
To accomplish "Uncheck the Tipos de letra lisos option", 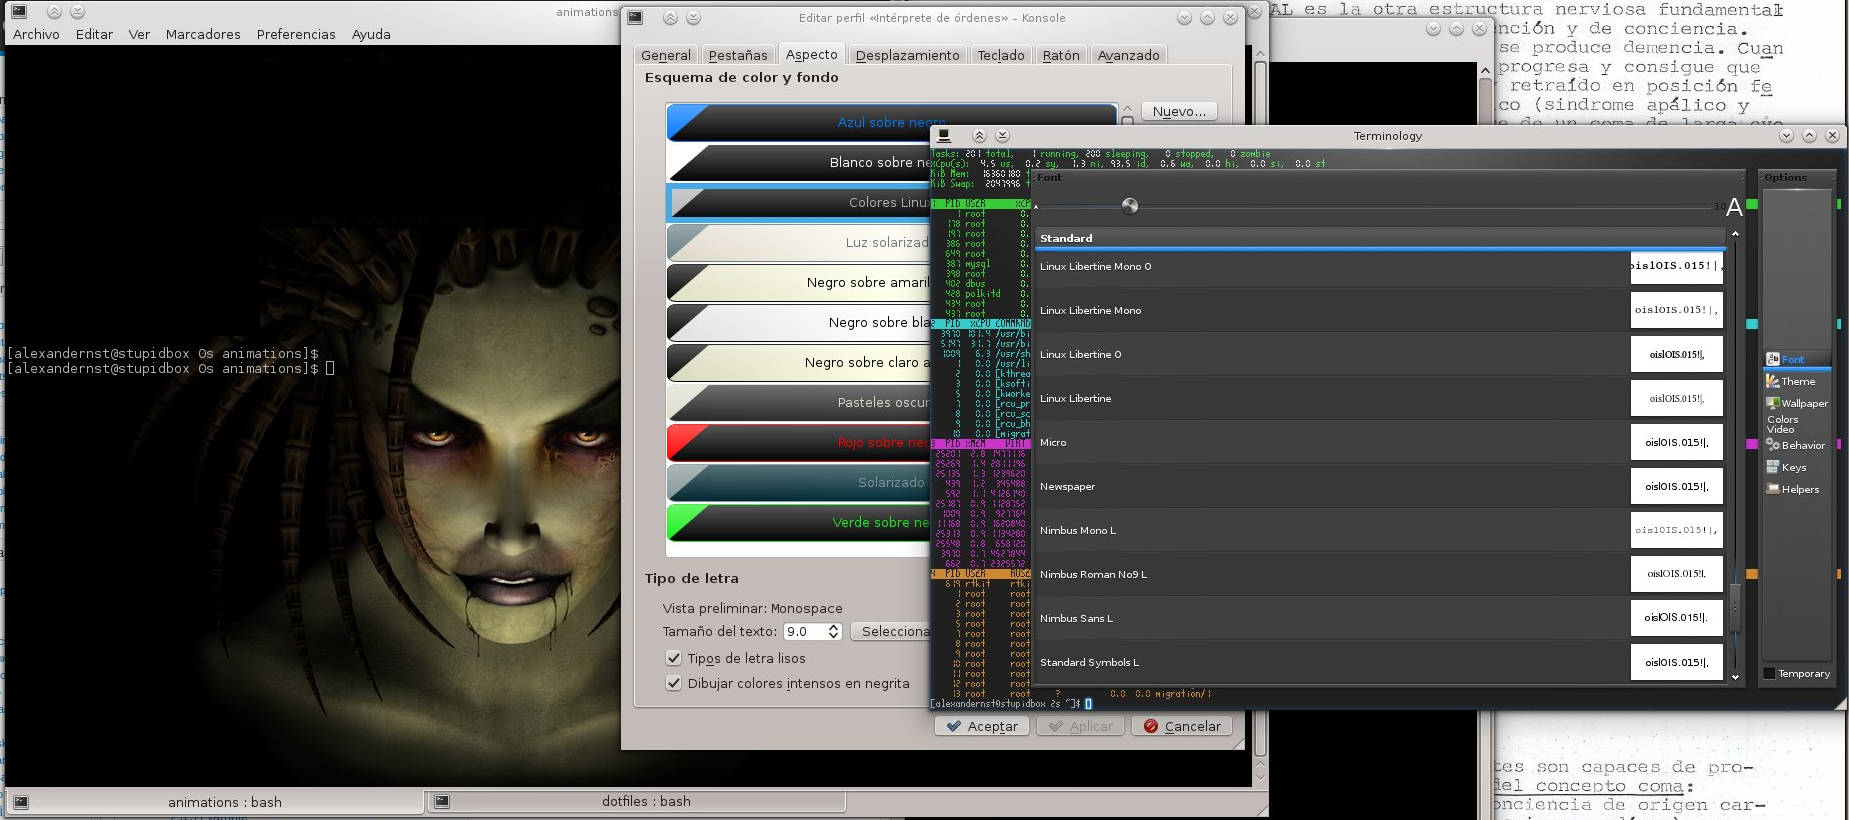I will click(x=674, y=658).
